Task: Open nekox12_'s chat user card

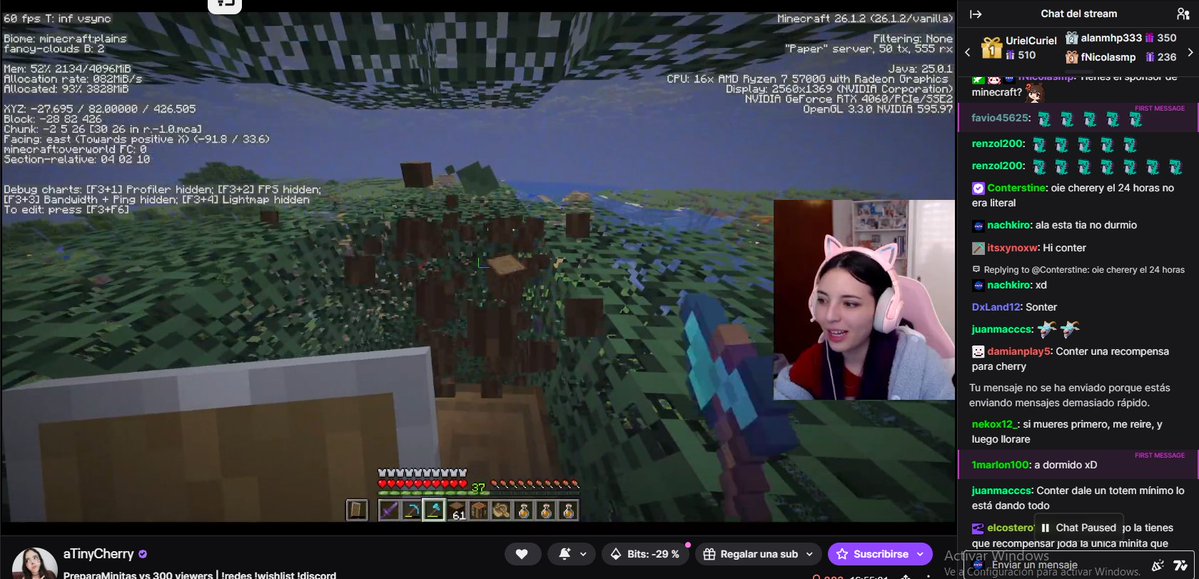Action: click(996, 424)
